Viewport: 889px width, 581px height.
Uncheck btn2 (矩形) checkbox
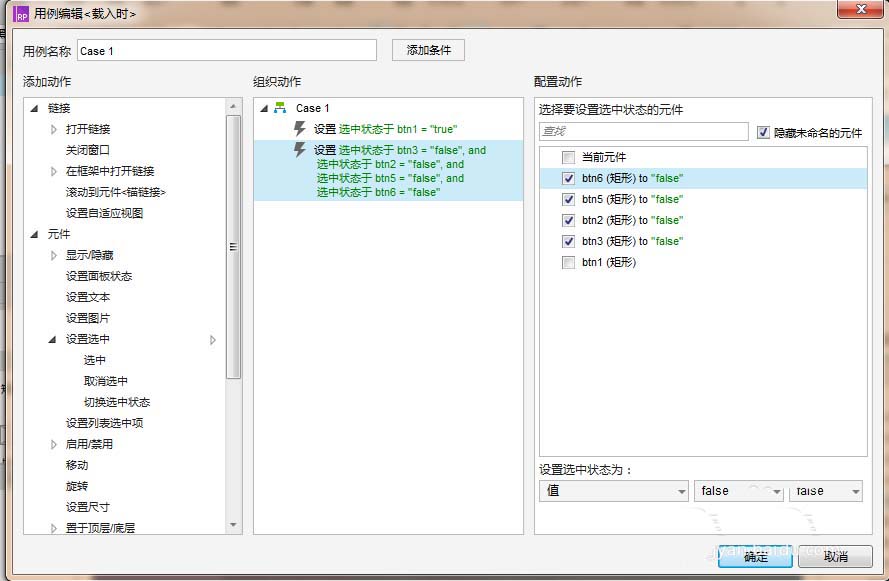coord(568,220)
